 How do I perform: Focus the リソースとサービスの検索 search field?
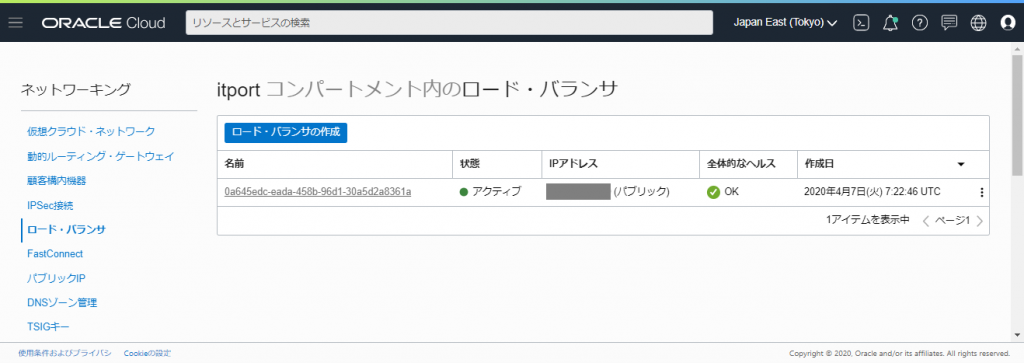(x=449, y=23)
